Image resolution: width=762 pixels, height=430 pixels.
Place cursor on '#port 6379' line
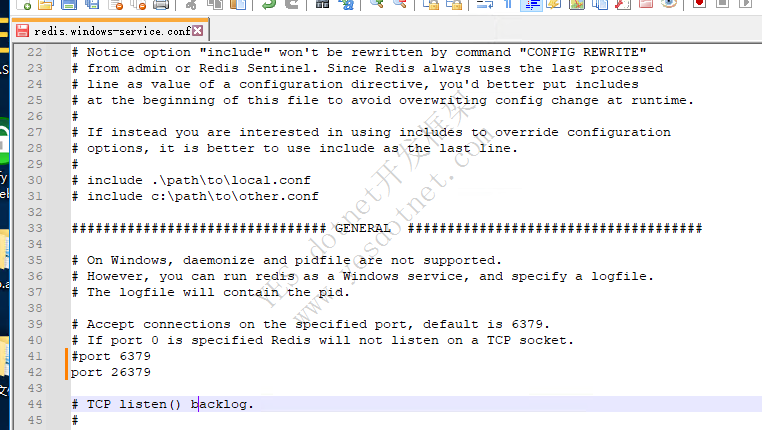(x=111, y=356)
